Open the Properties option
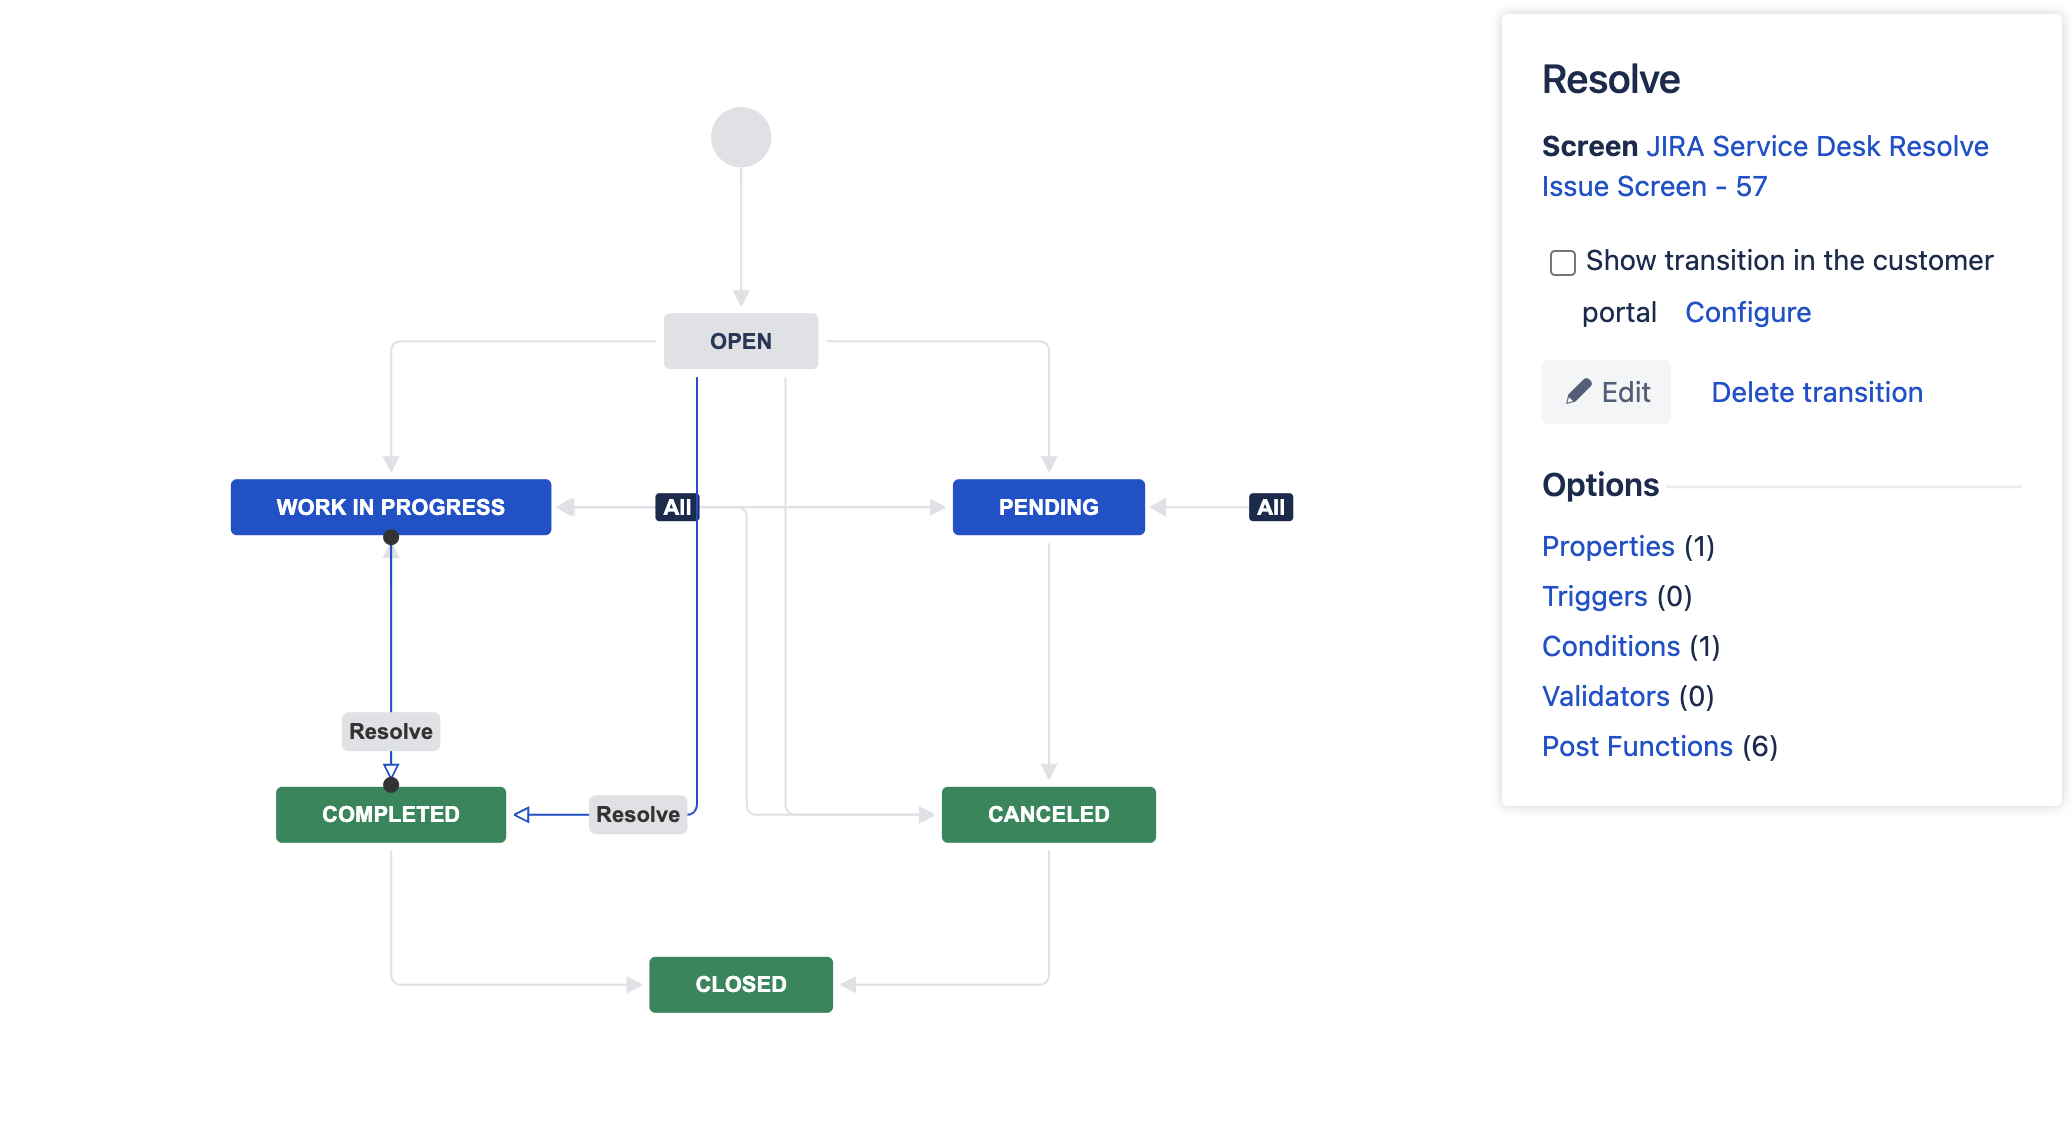The image size is (2072, 1136). click(x=1607, y=546)
